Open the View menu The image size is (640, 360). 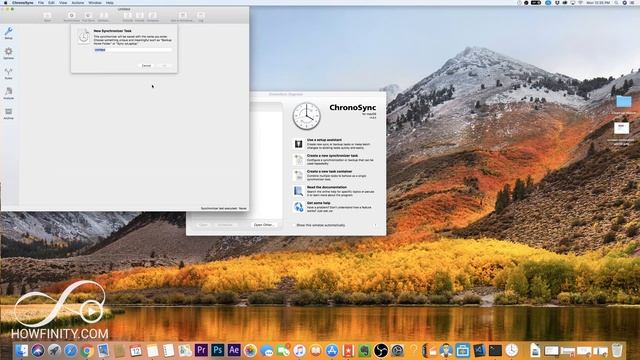pyautogui.click(x=63, y=2)
